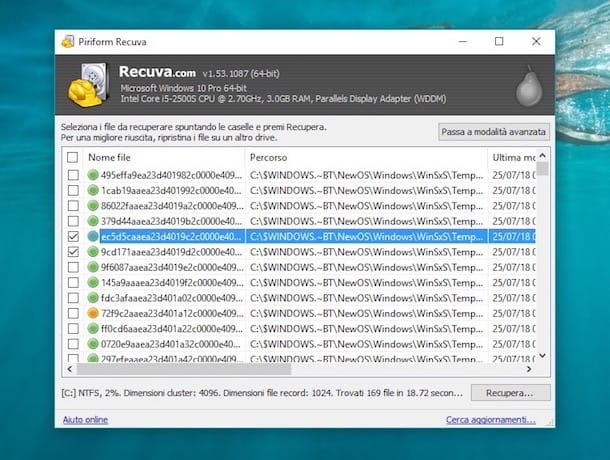Viewport: 610px width, 460px height.
Task: Click status dot of highlighted ec5d5caaea23d file
Action: [93, 236]
